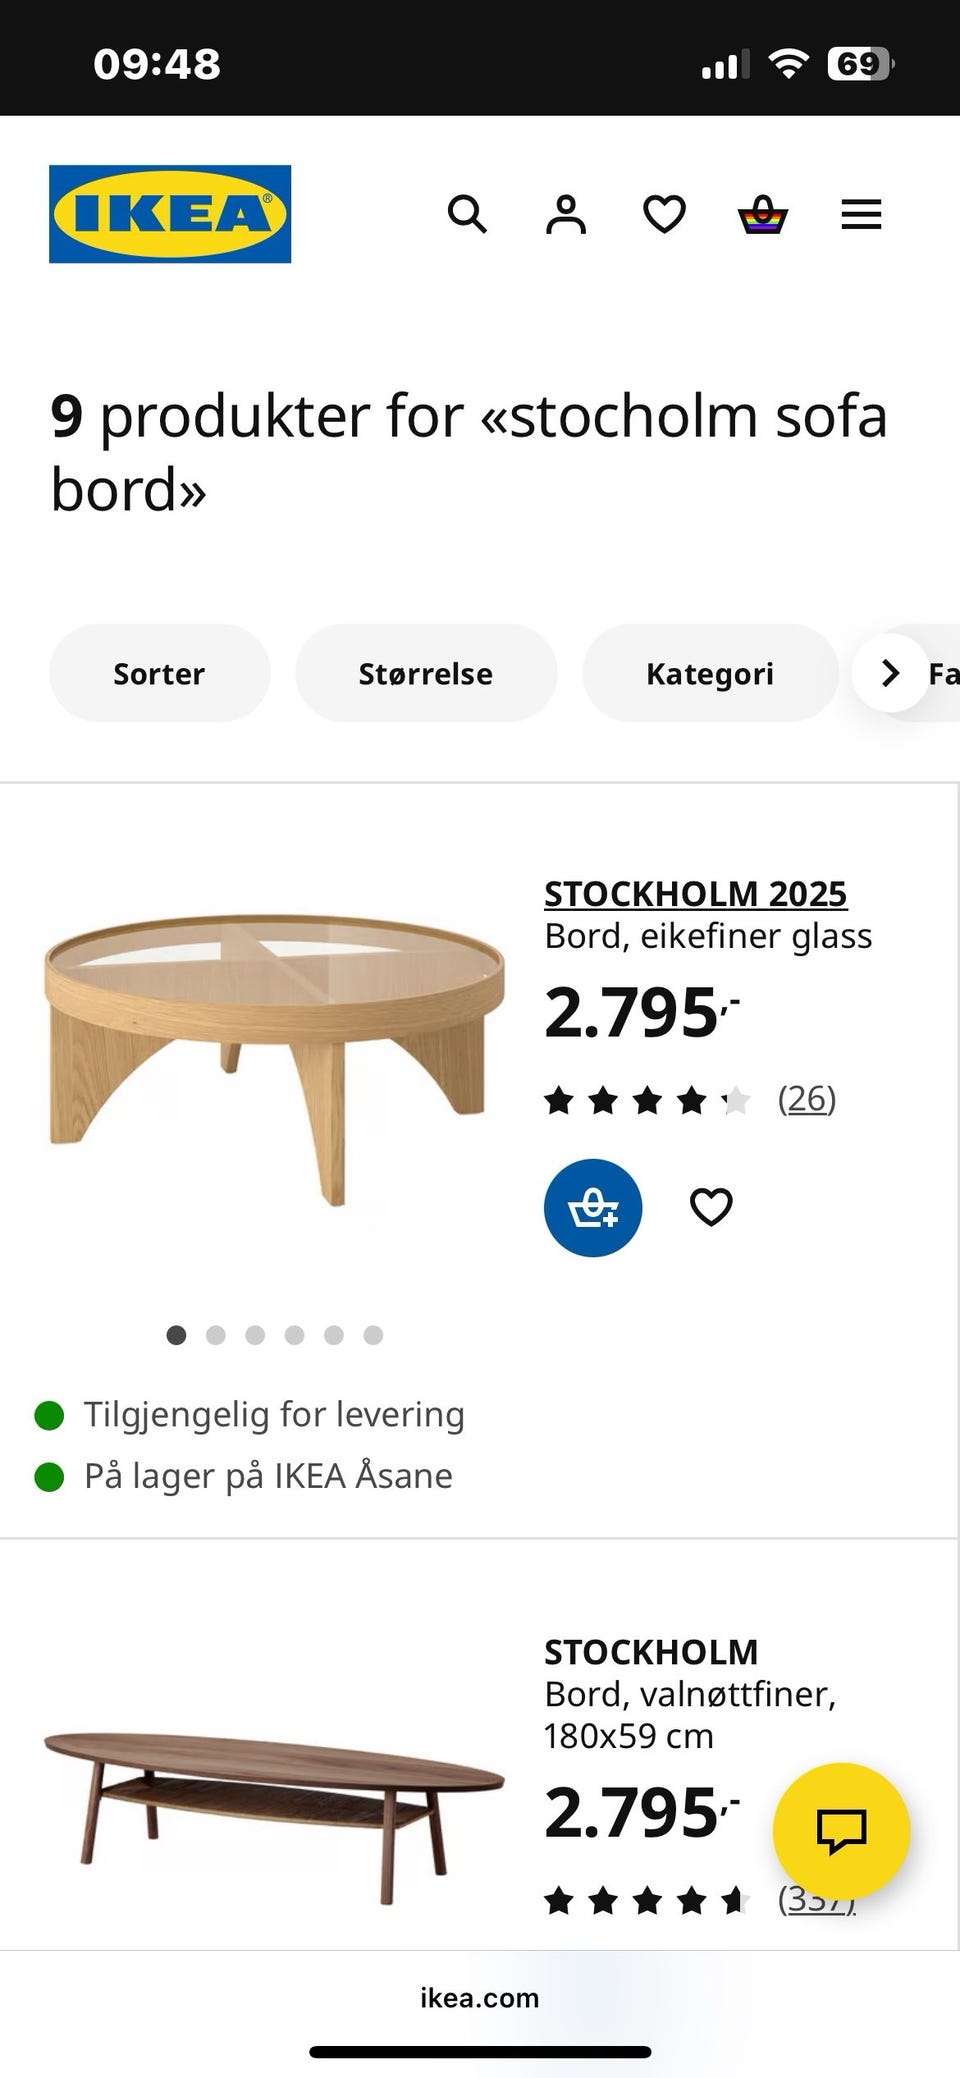Image resolution: width=960 pixels, height=2078 pixels.
Task: Click the IKEA logo
Action: (170, 214)
